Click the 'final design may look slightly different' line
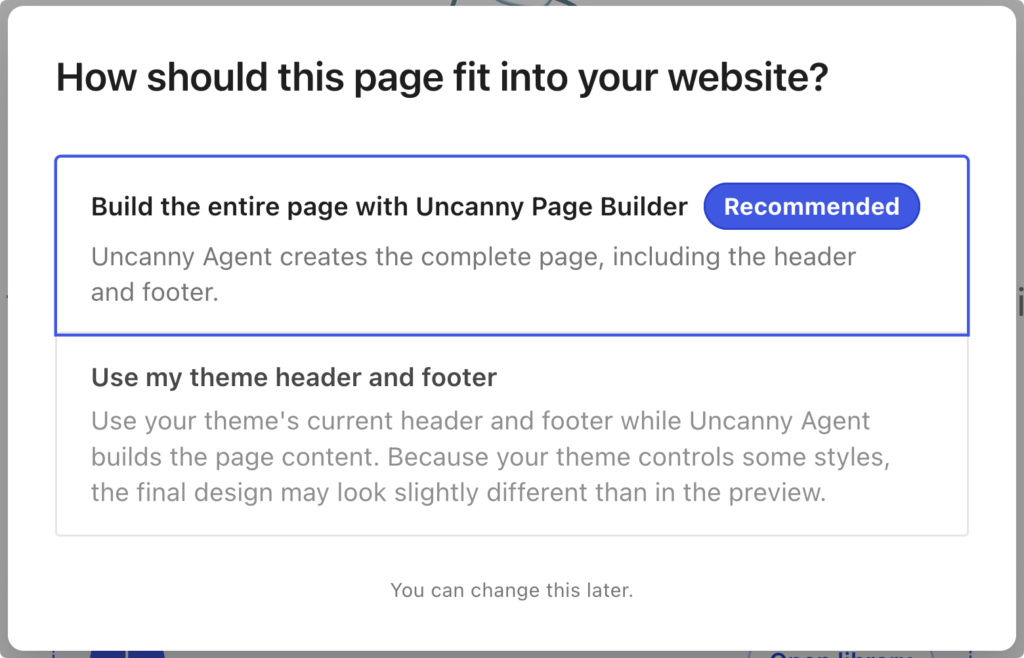The width and height of the screenshot is (1024, 658). tap(458, 492)
